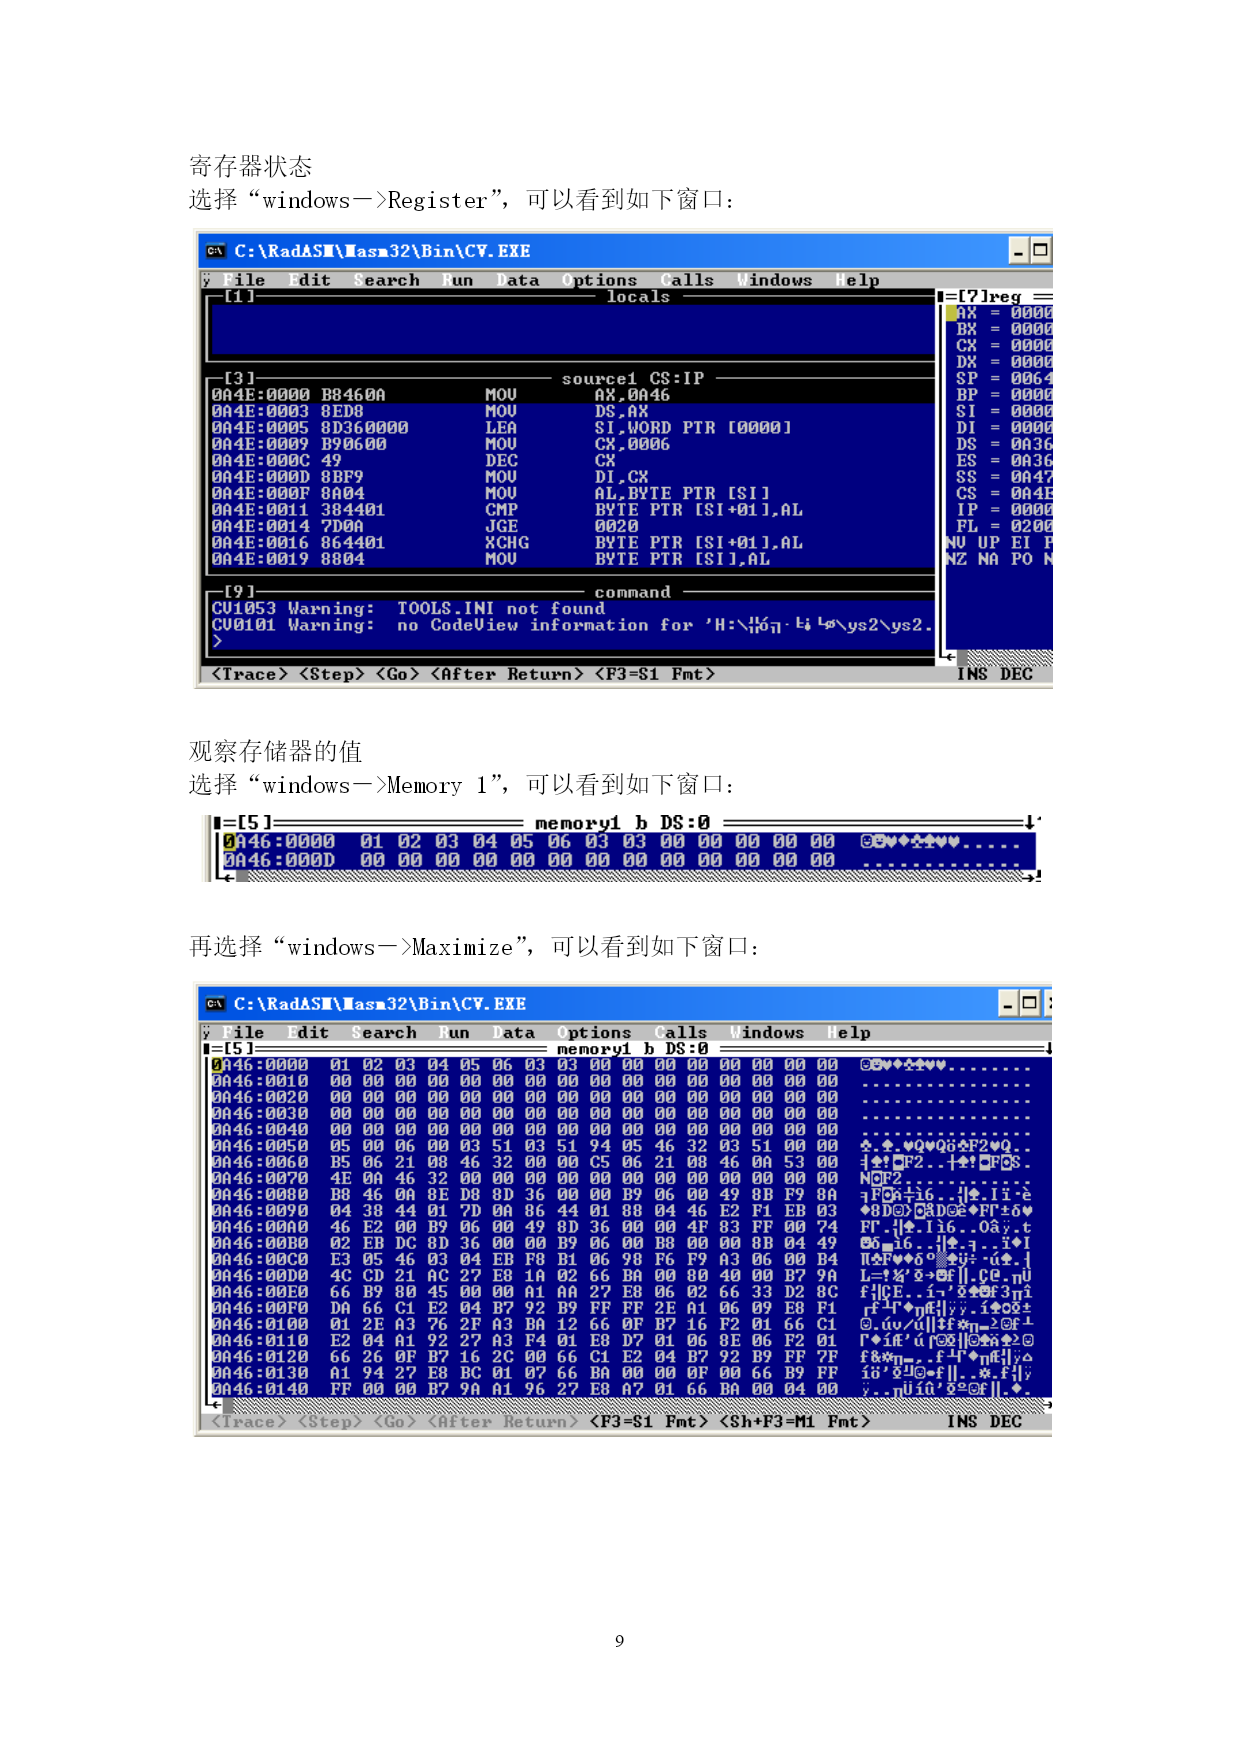Viewport: 1241px width, 1754px height.
Task: Open the Windows menu in the upper CodeView window
Action: click(x=775, y=280)
